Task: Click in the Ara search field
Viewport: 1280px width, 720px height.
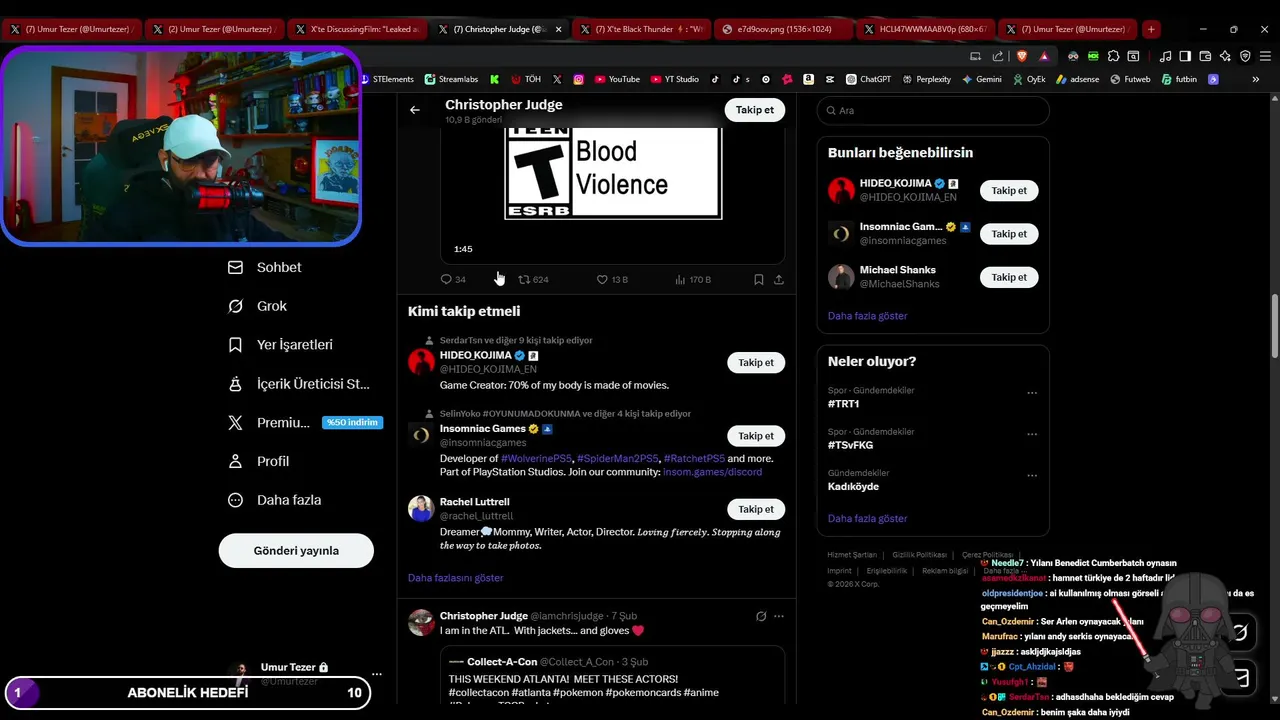Action: [x=933, y=111]
